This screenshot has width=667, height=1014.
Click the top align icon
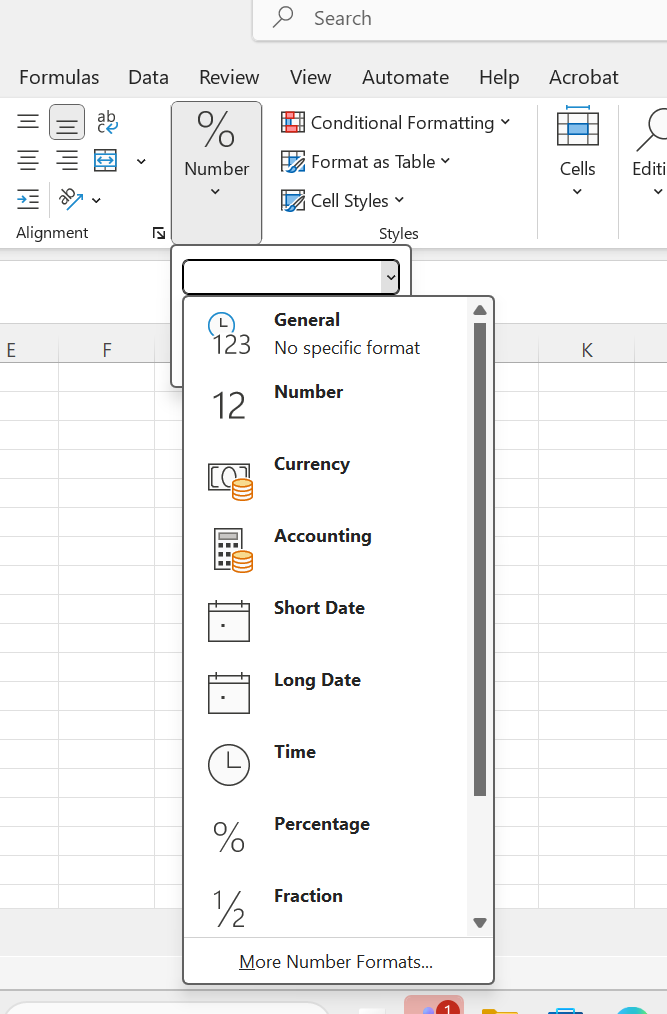point(28,122)
